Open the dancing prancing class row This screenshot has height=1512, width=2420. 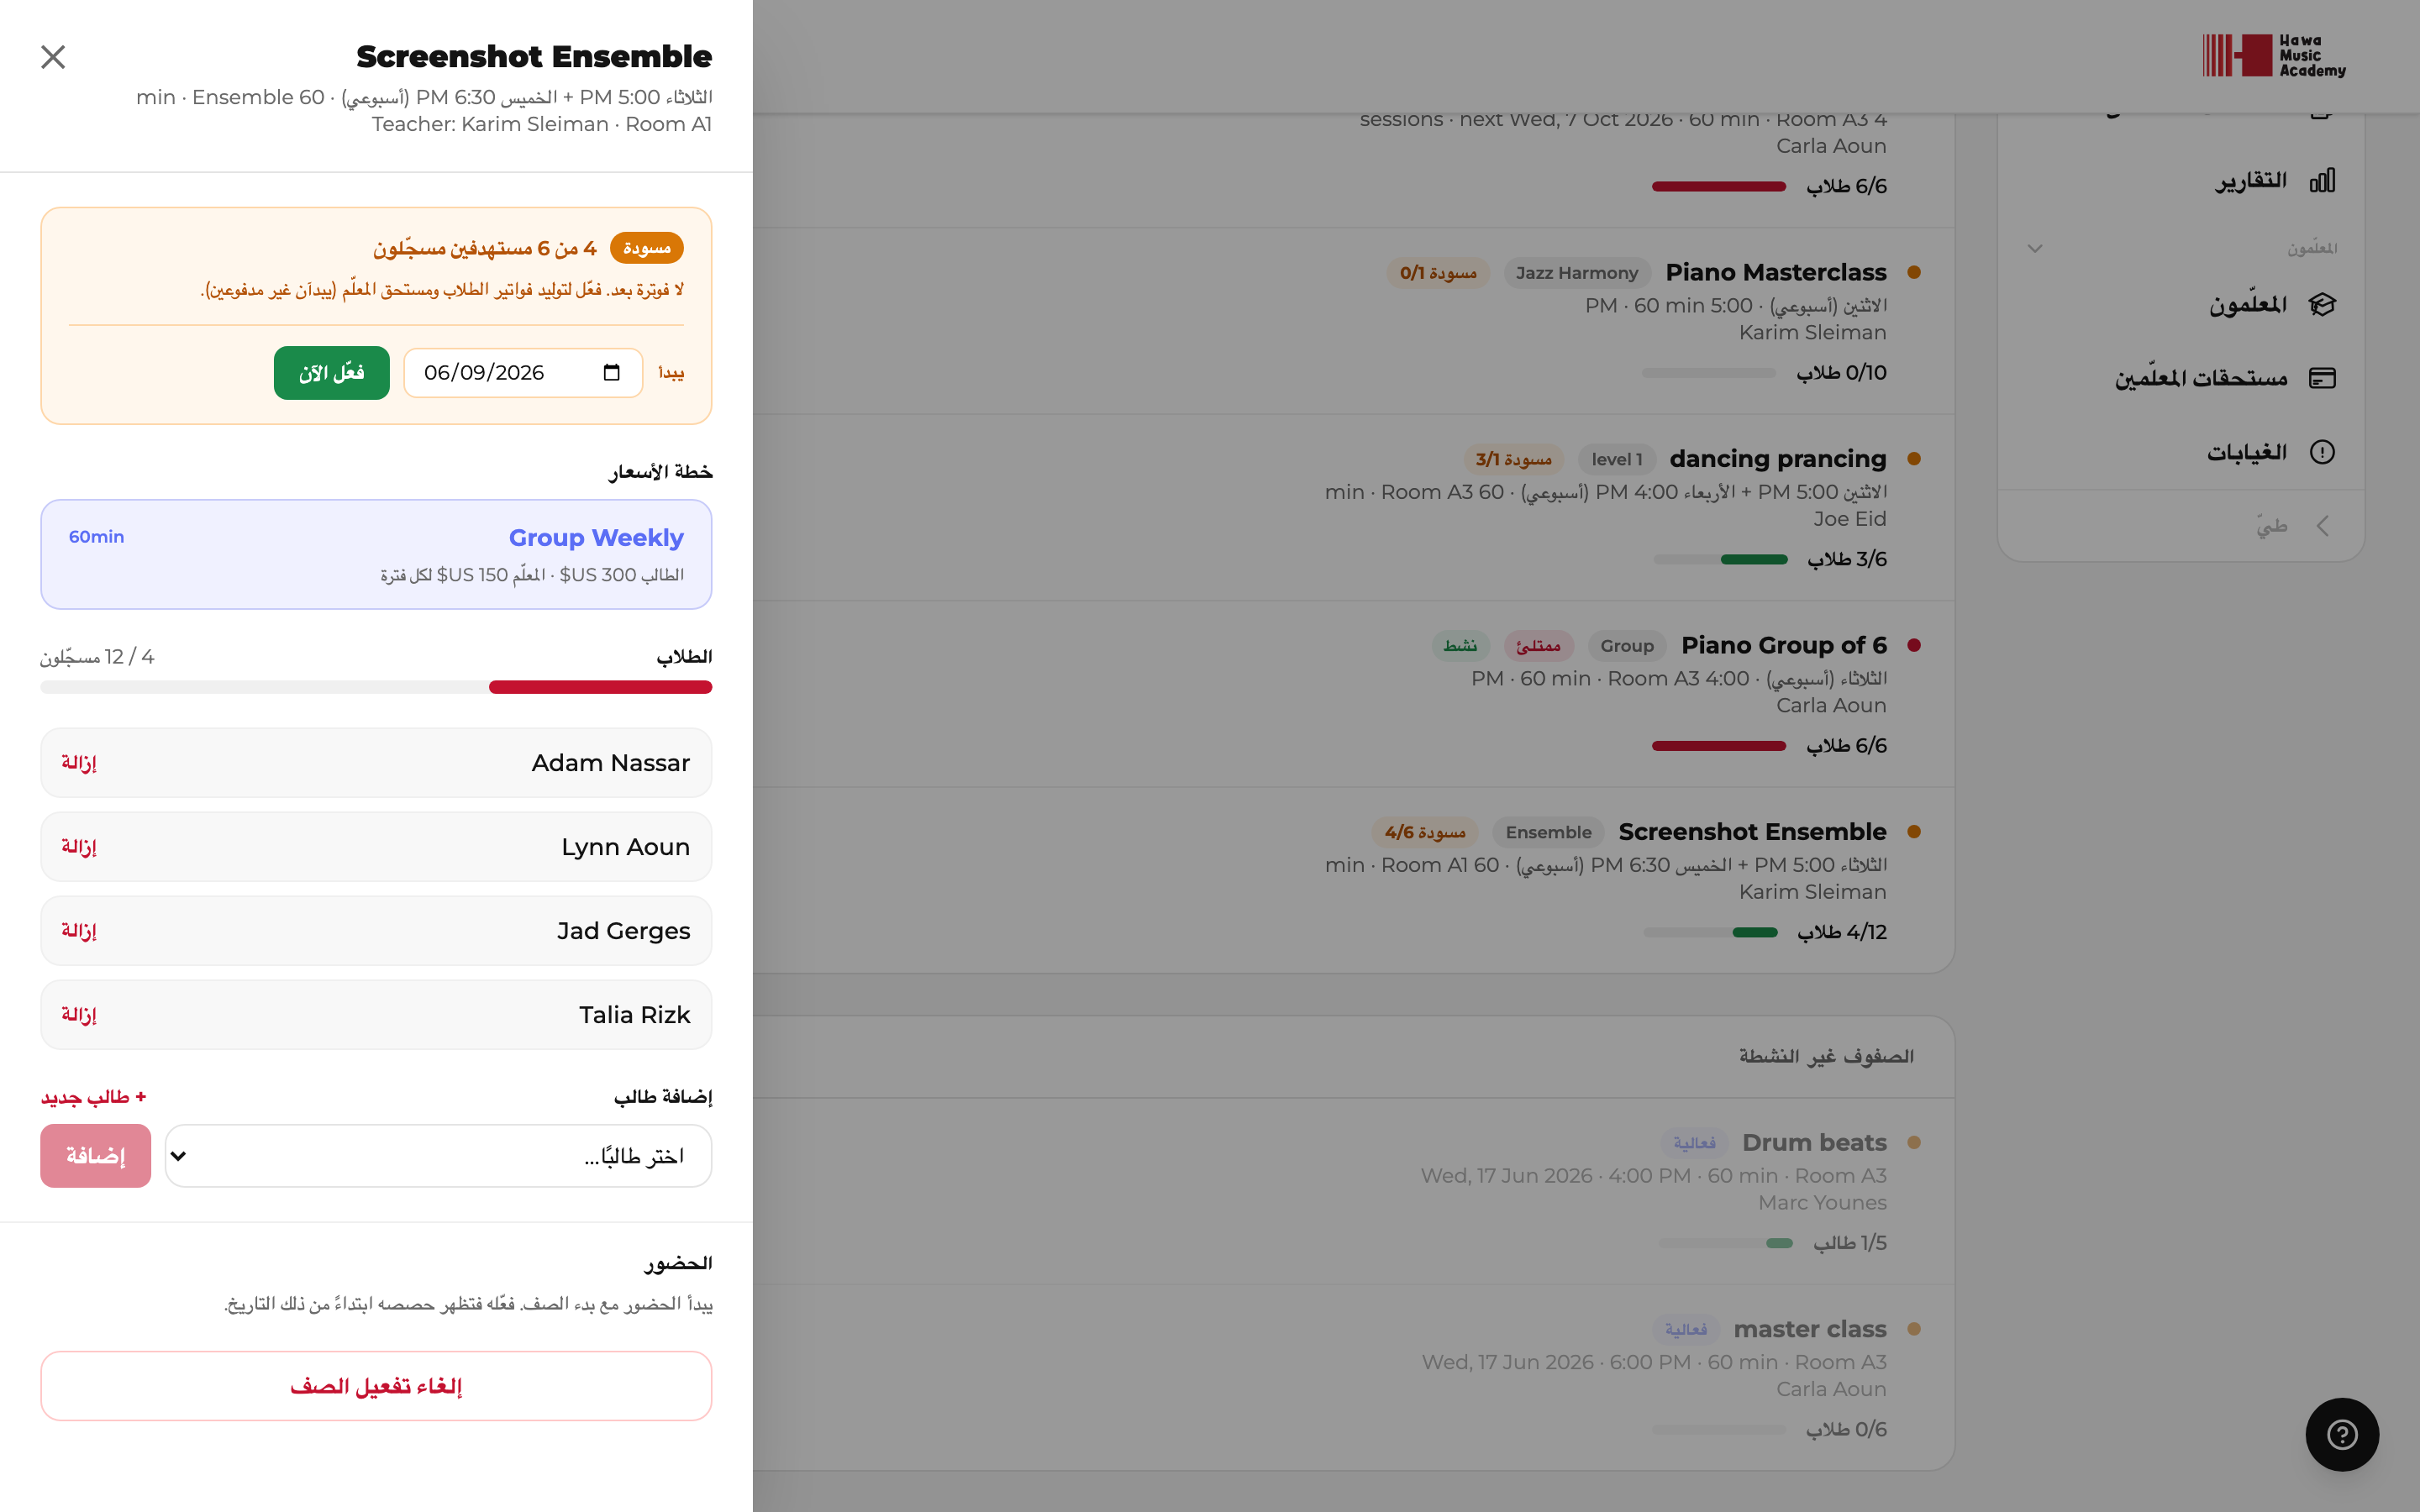coord(1354,508)
